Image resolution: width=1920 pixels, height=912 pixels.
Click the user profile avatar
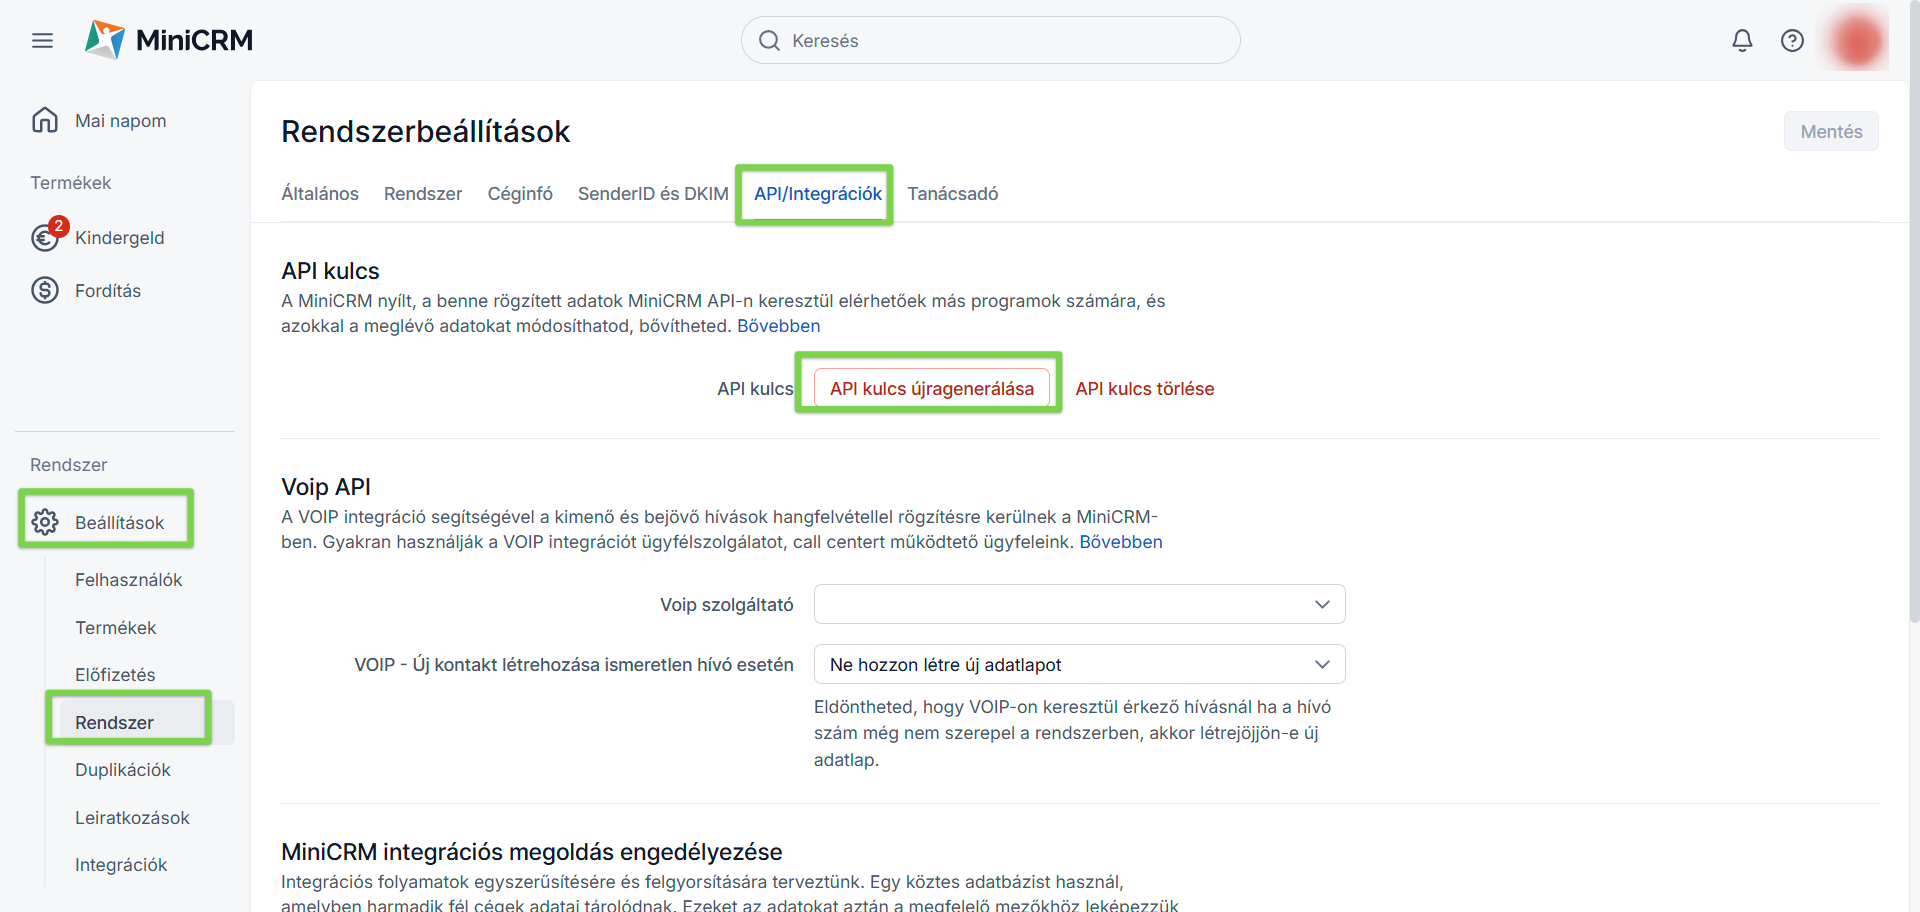(x=1857, y=41)
